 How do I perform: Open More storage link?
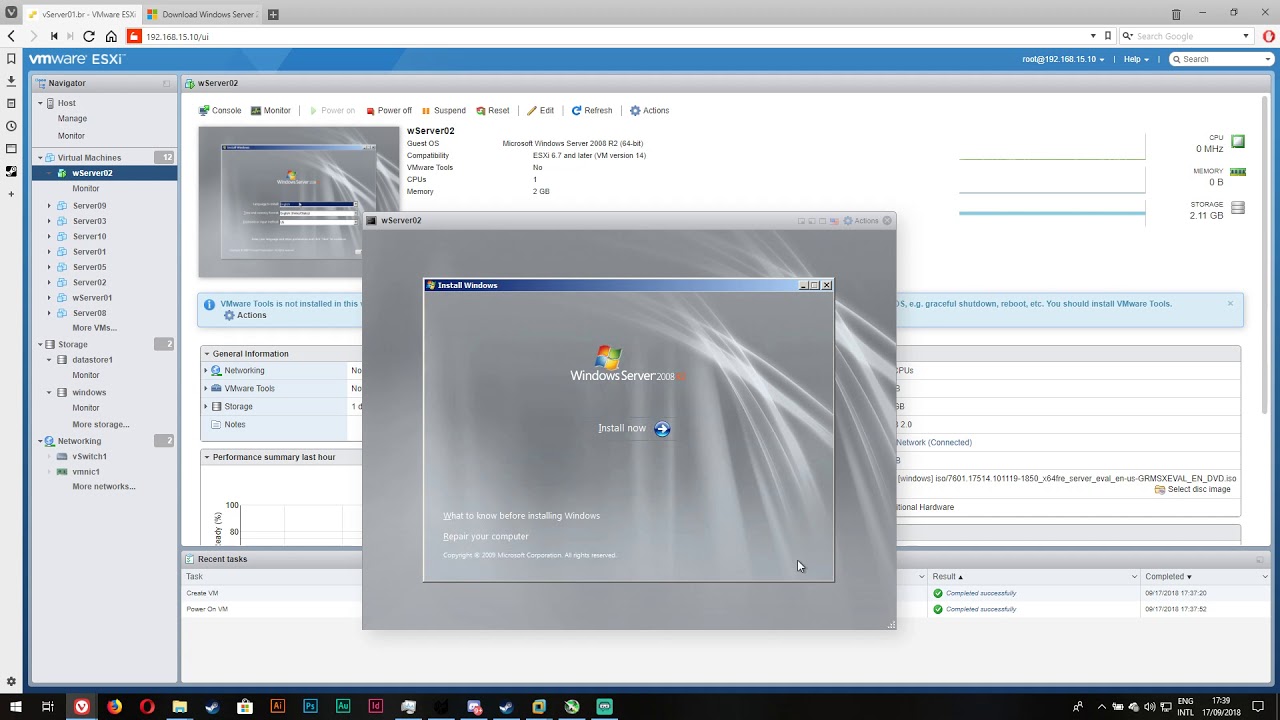click(x=101, y=425)
